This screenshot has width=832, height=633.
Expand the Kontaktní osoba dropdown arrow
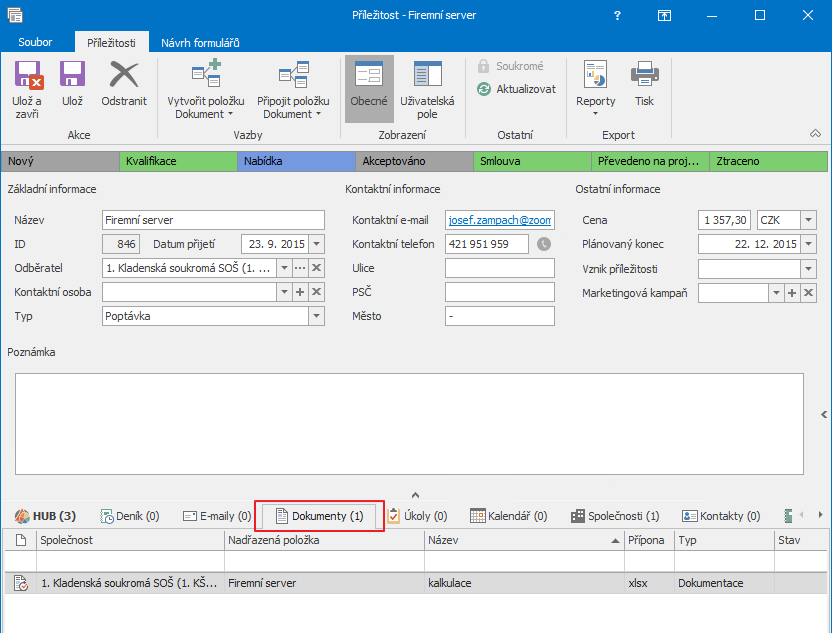pyautogui.click(x=284, y=292)
